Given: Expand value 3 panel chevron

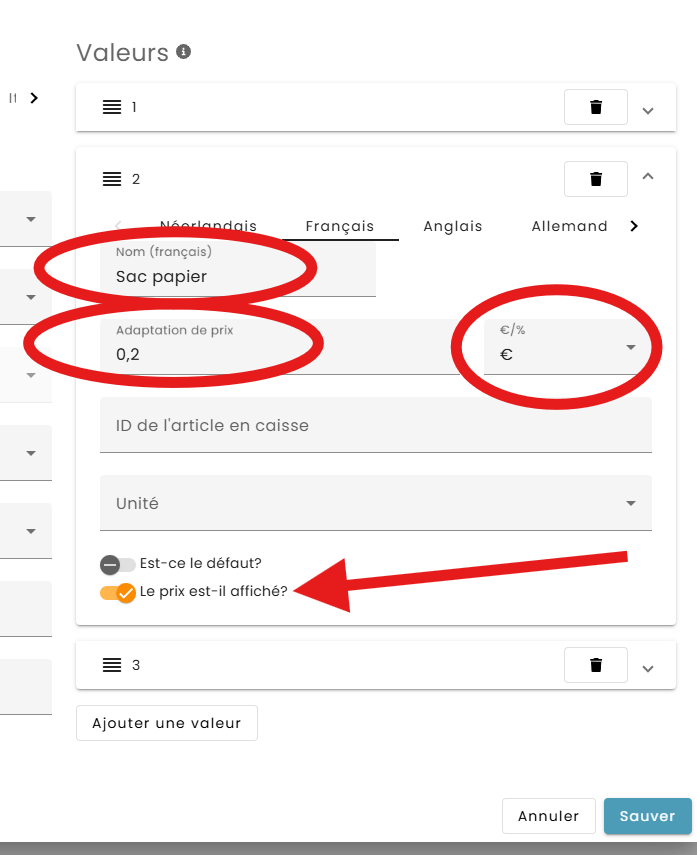Looking at the screenshot, I should tap(648, 669).
